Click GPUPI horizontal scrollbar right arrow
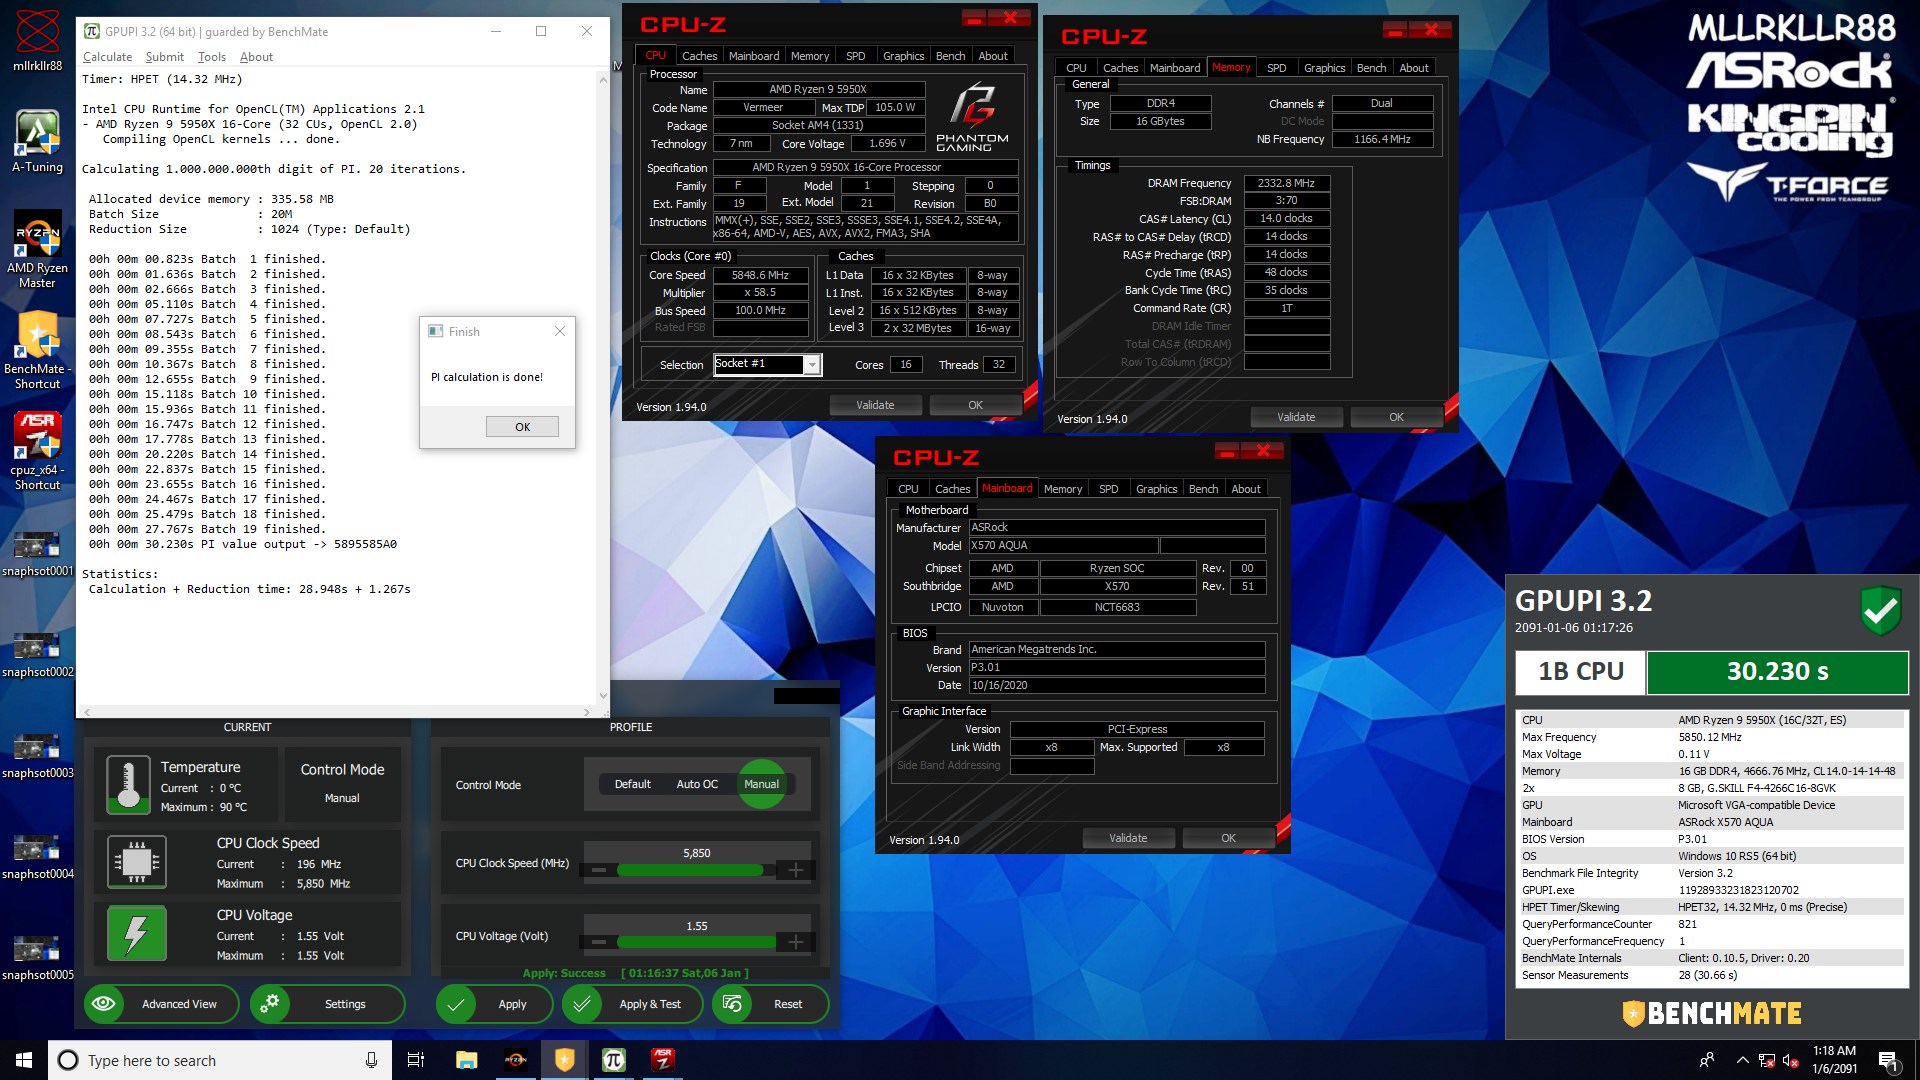The image size is (1920, 1080). [586, 712]
